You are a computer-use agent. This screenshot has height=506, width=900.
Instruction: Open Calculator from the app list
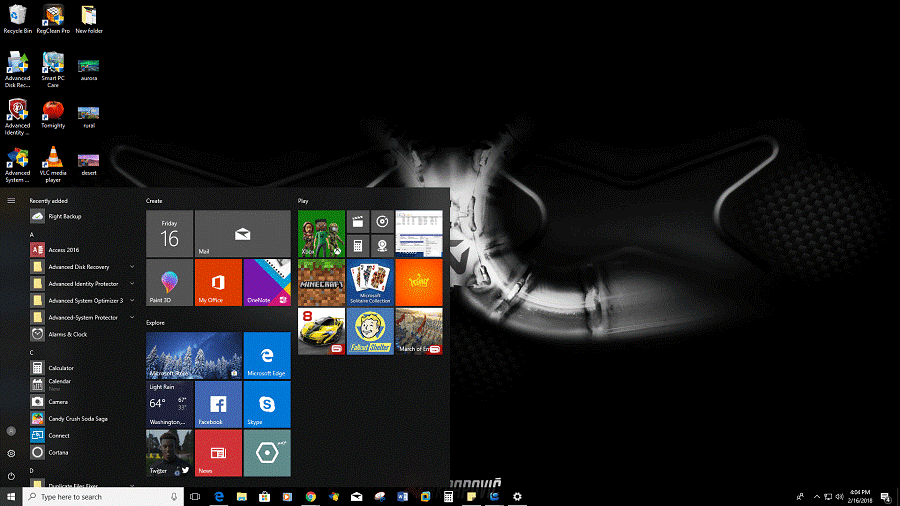(61, 368)
